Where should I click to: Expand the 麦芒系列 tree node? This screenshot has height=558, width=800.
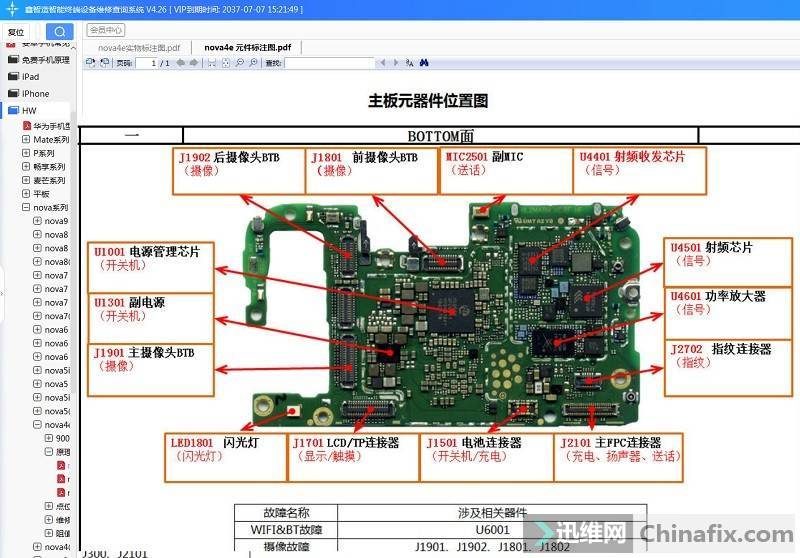click(26, 180)
